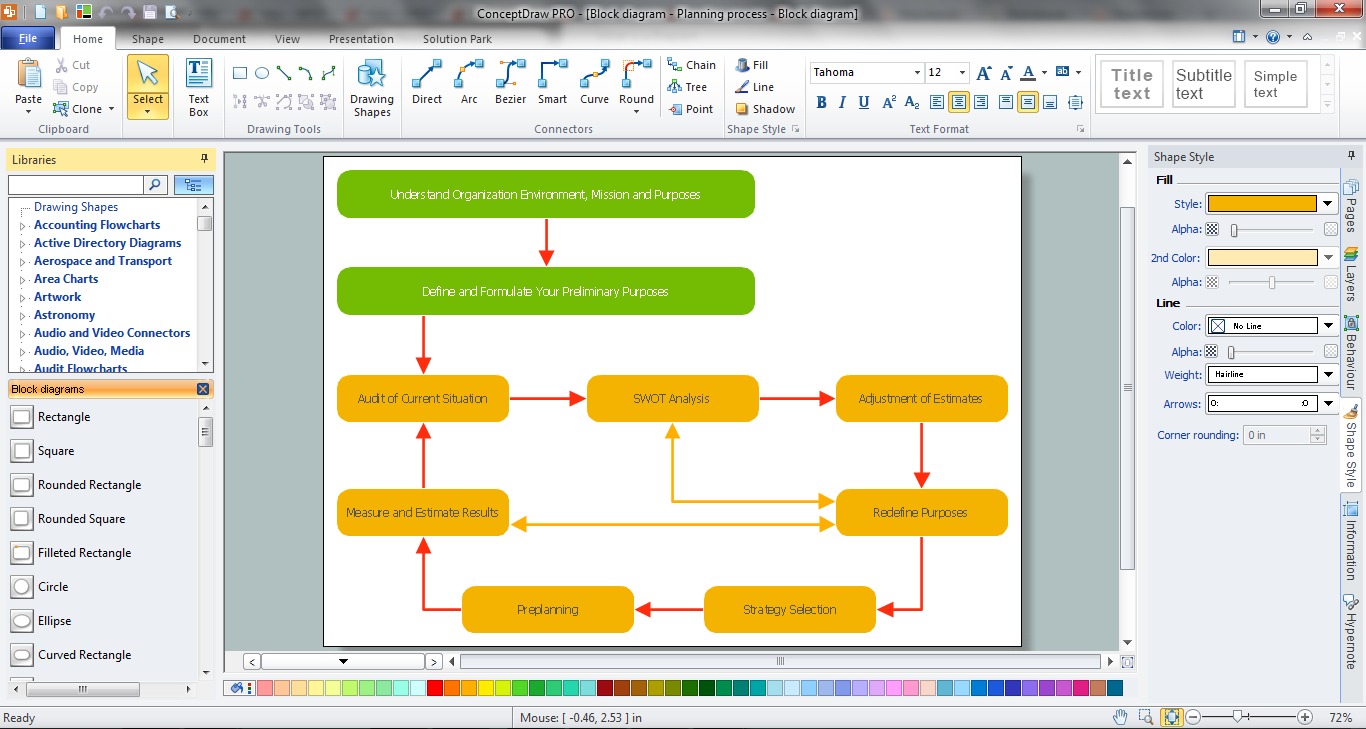Screen dimensions: 1366x729
Task: Toggle bold text formatting
Action: (x=819, y=103)
